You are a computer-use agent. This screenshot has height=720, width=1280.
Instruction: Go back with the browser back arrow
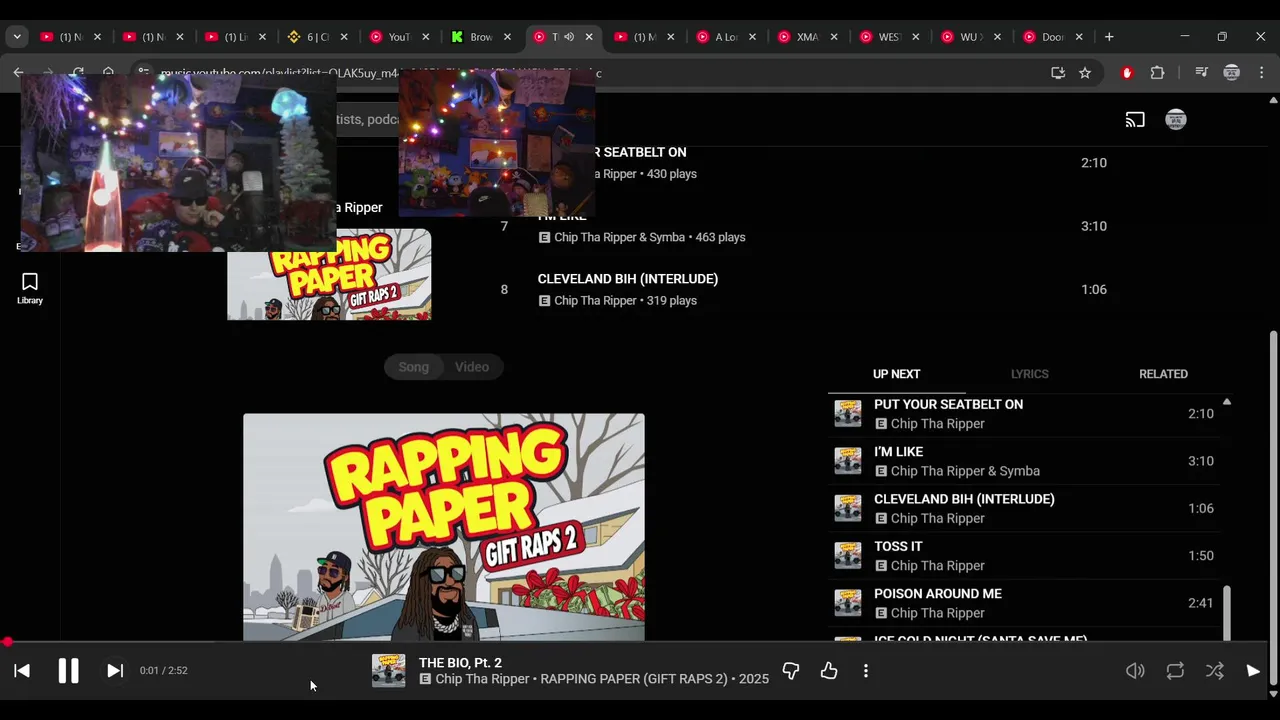click(18, 73)
